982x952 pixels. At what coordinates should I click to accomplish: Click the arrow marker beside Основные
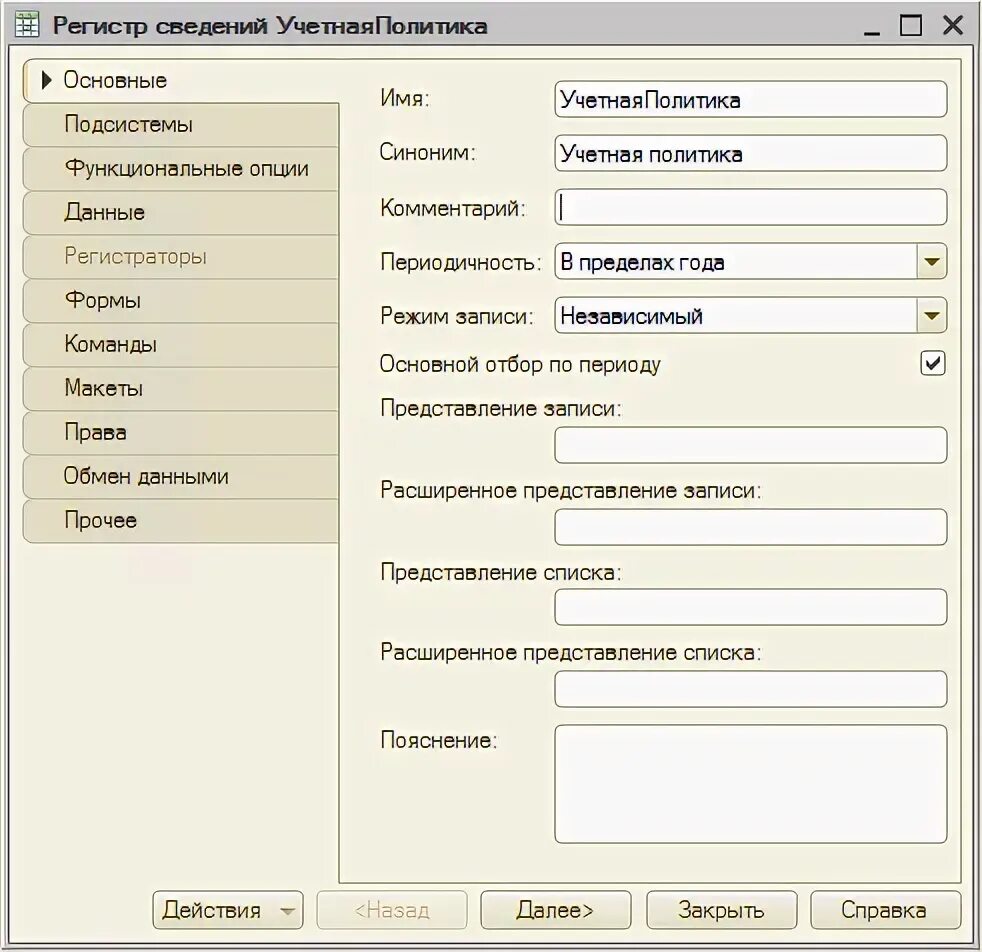point(46,80)
